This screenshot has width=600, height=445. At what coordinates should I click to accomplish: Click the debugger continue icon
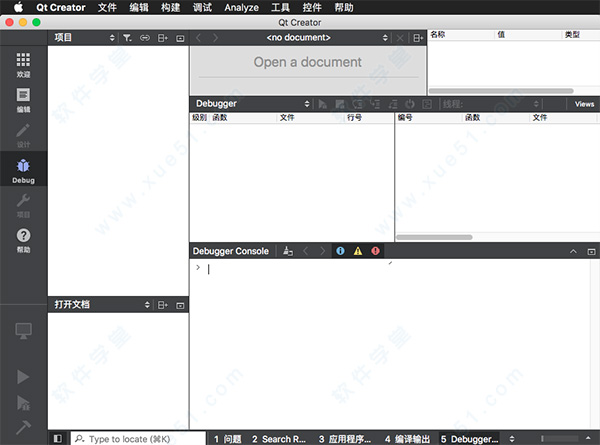point(323,104)
